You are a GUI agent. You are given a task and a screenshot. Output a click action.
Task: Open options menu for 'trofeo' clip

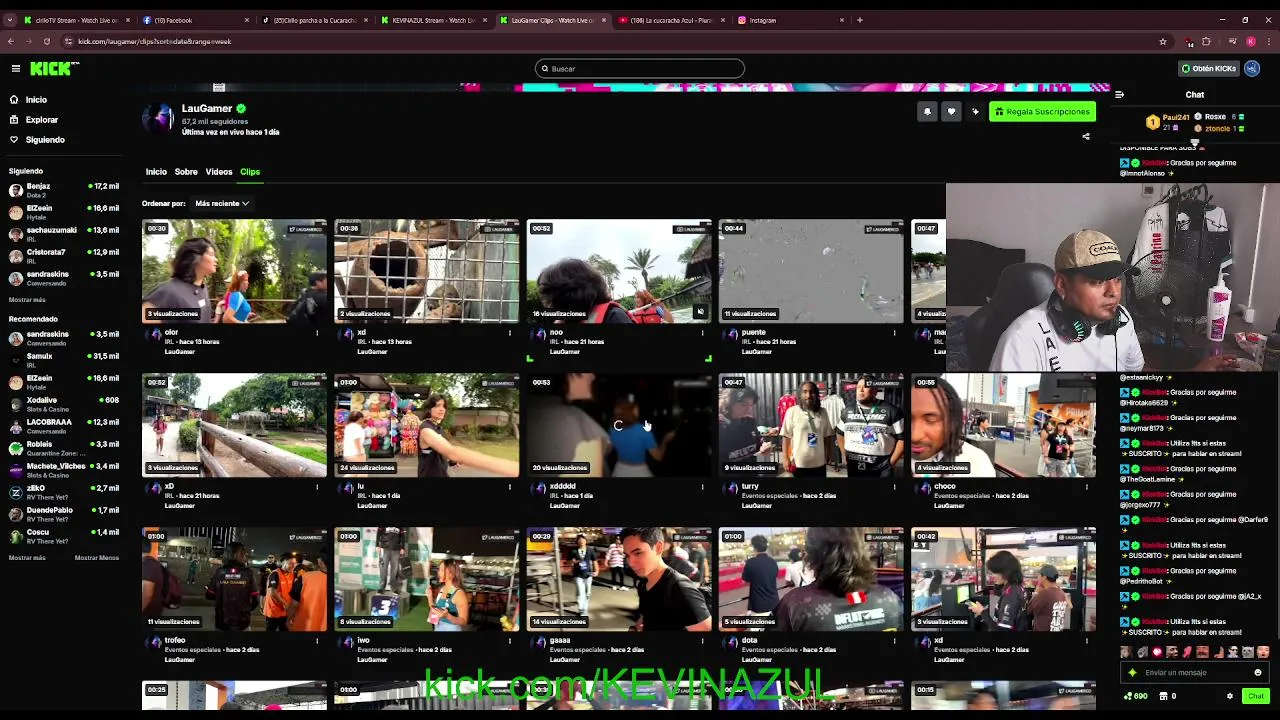pos(317,641)
